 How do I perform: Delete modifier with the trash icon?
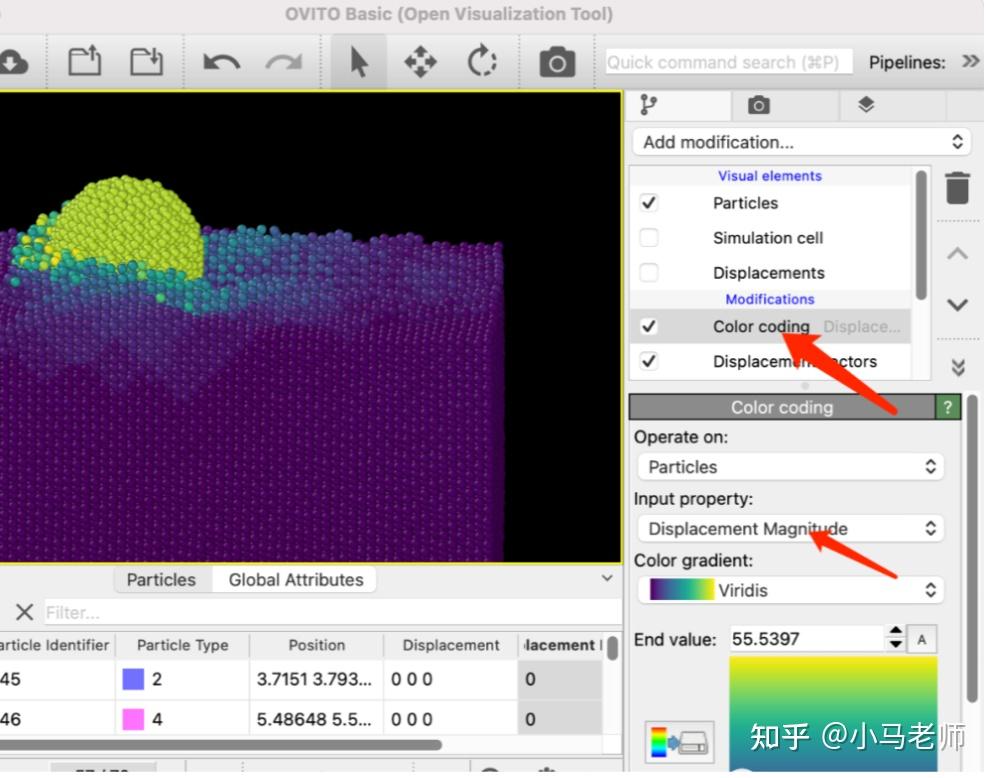957,188
